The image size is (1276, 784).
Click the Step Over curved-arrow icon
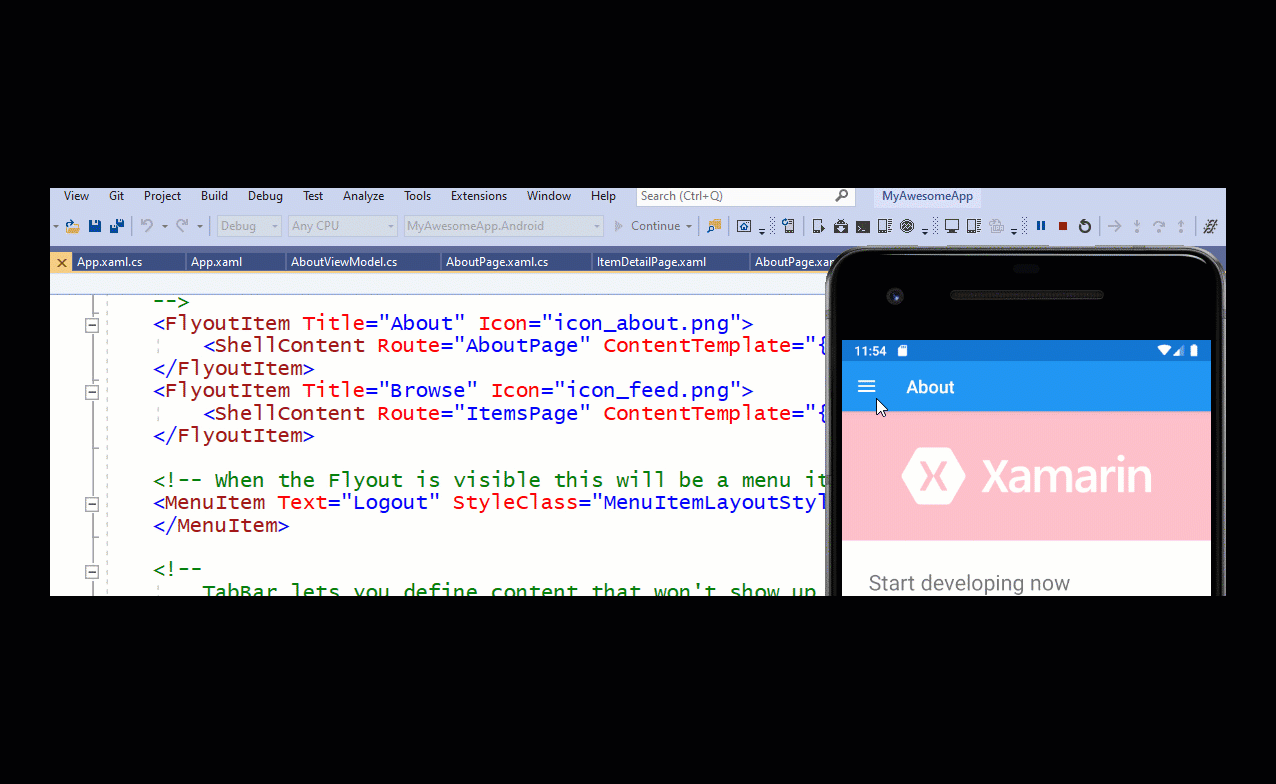[x=1159, y=226]
